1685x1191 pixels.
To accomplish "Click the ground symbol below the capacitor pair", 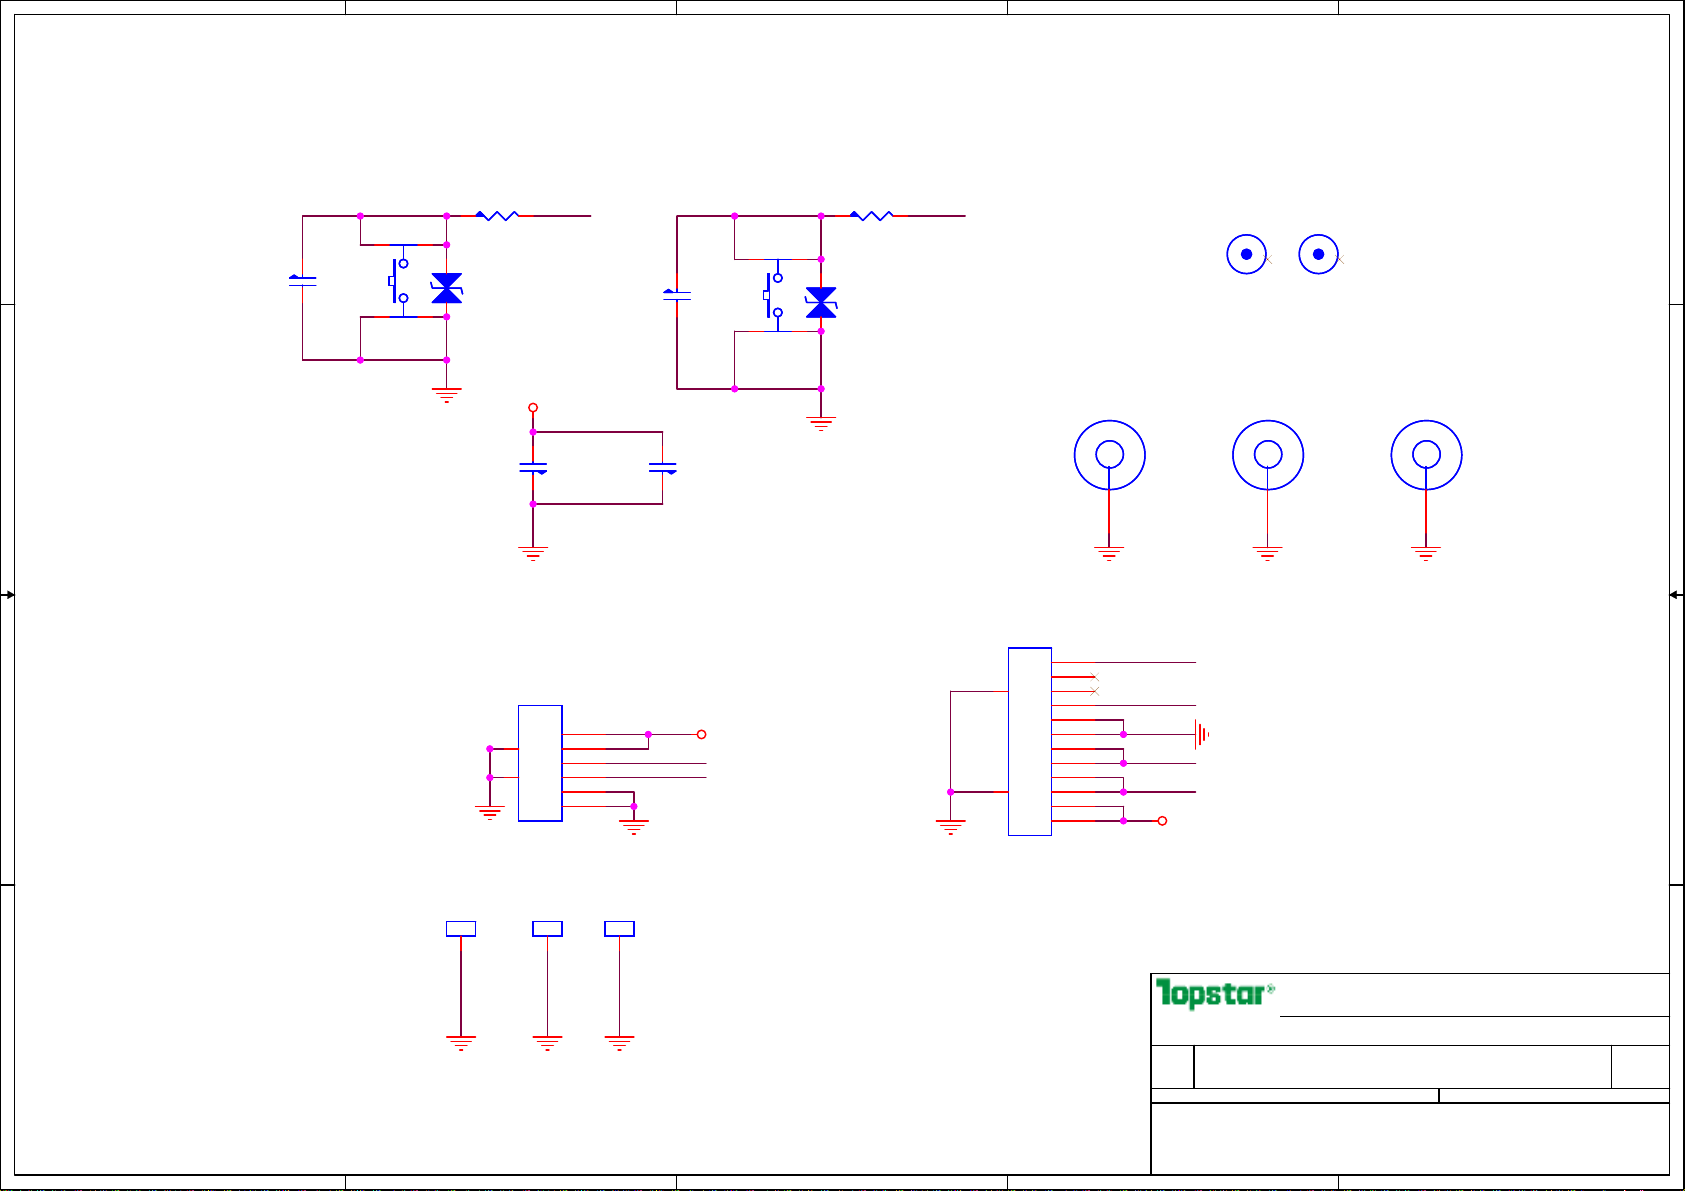I will click(533, 554).
